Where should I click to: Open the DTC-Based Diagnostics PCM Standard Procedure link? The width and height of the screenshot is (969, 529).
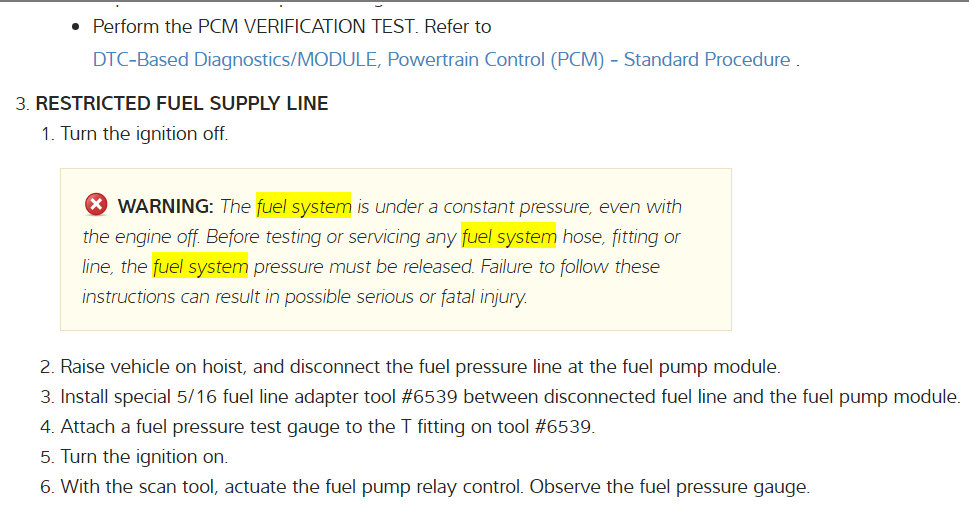(441, 59)
